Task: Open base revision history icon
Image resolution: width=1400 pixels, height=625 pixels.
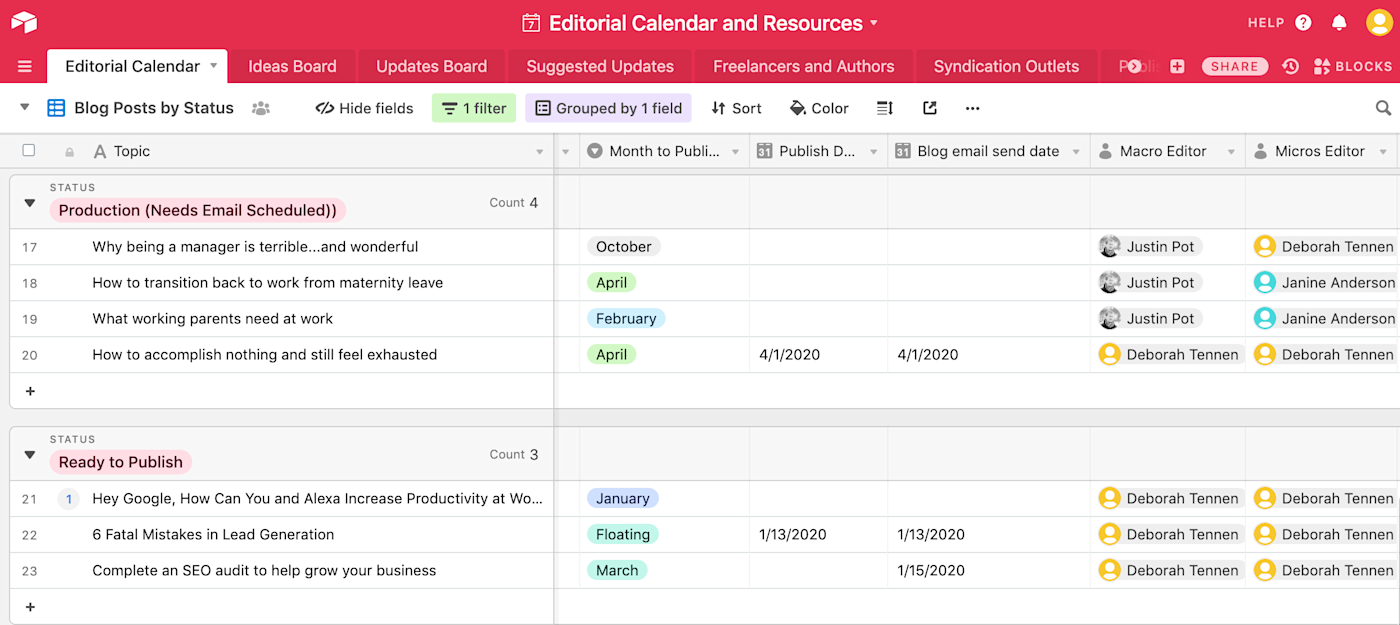Action: 1290,66
